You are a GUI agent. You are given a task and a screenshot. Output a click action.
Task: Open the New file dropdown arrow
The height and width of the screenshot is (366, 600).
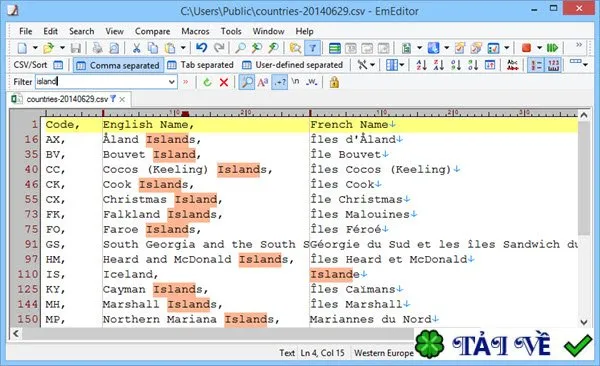[35, 48]
